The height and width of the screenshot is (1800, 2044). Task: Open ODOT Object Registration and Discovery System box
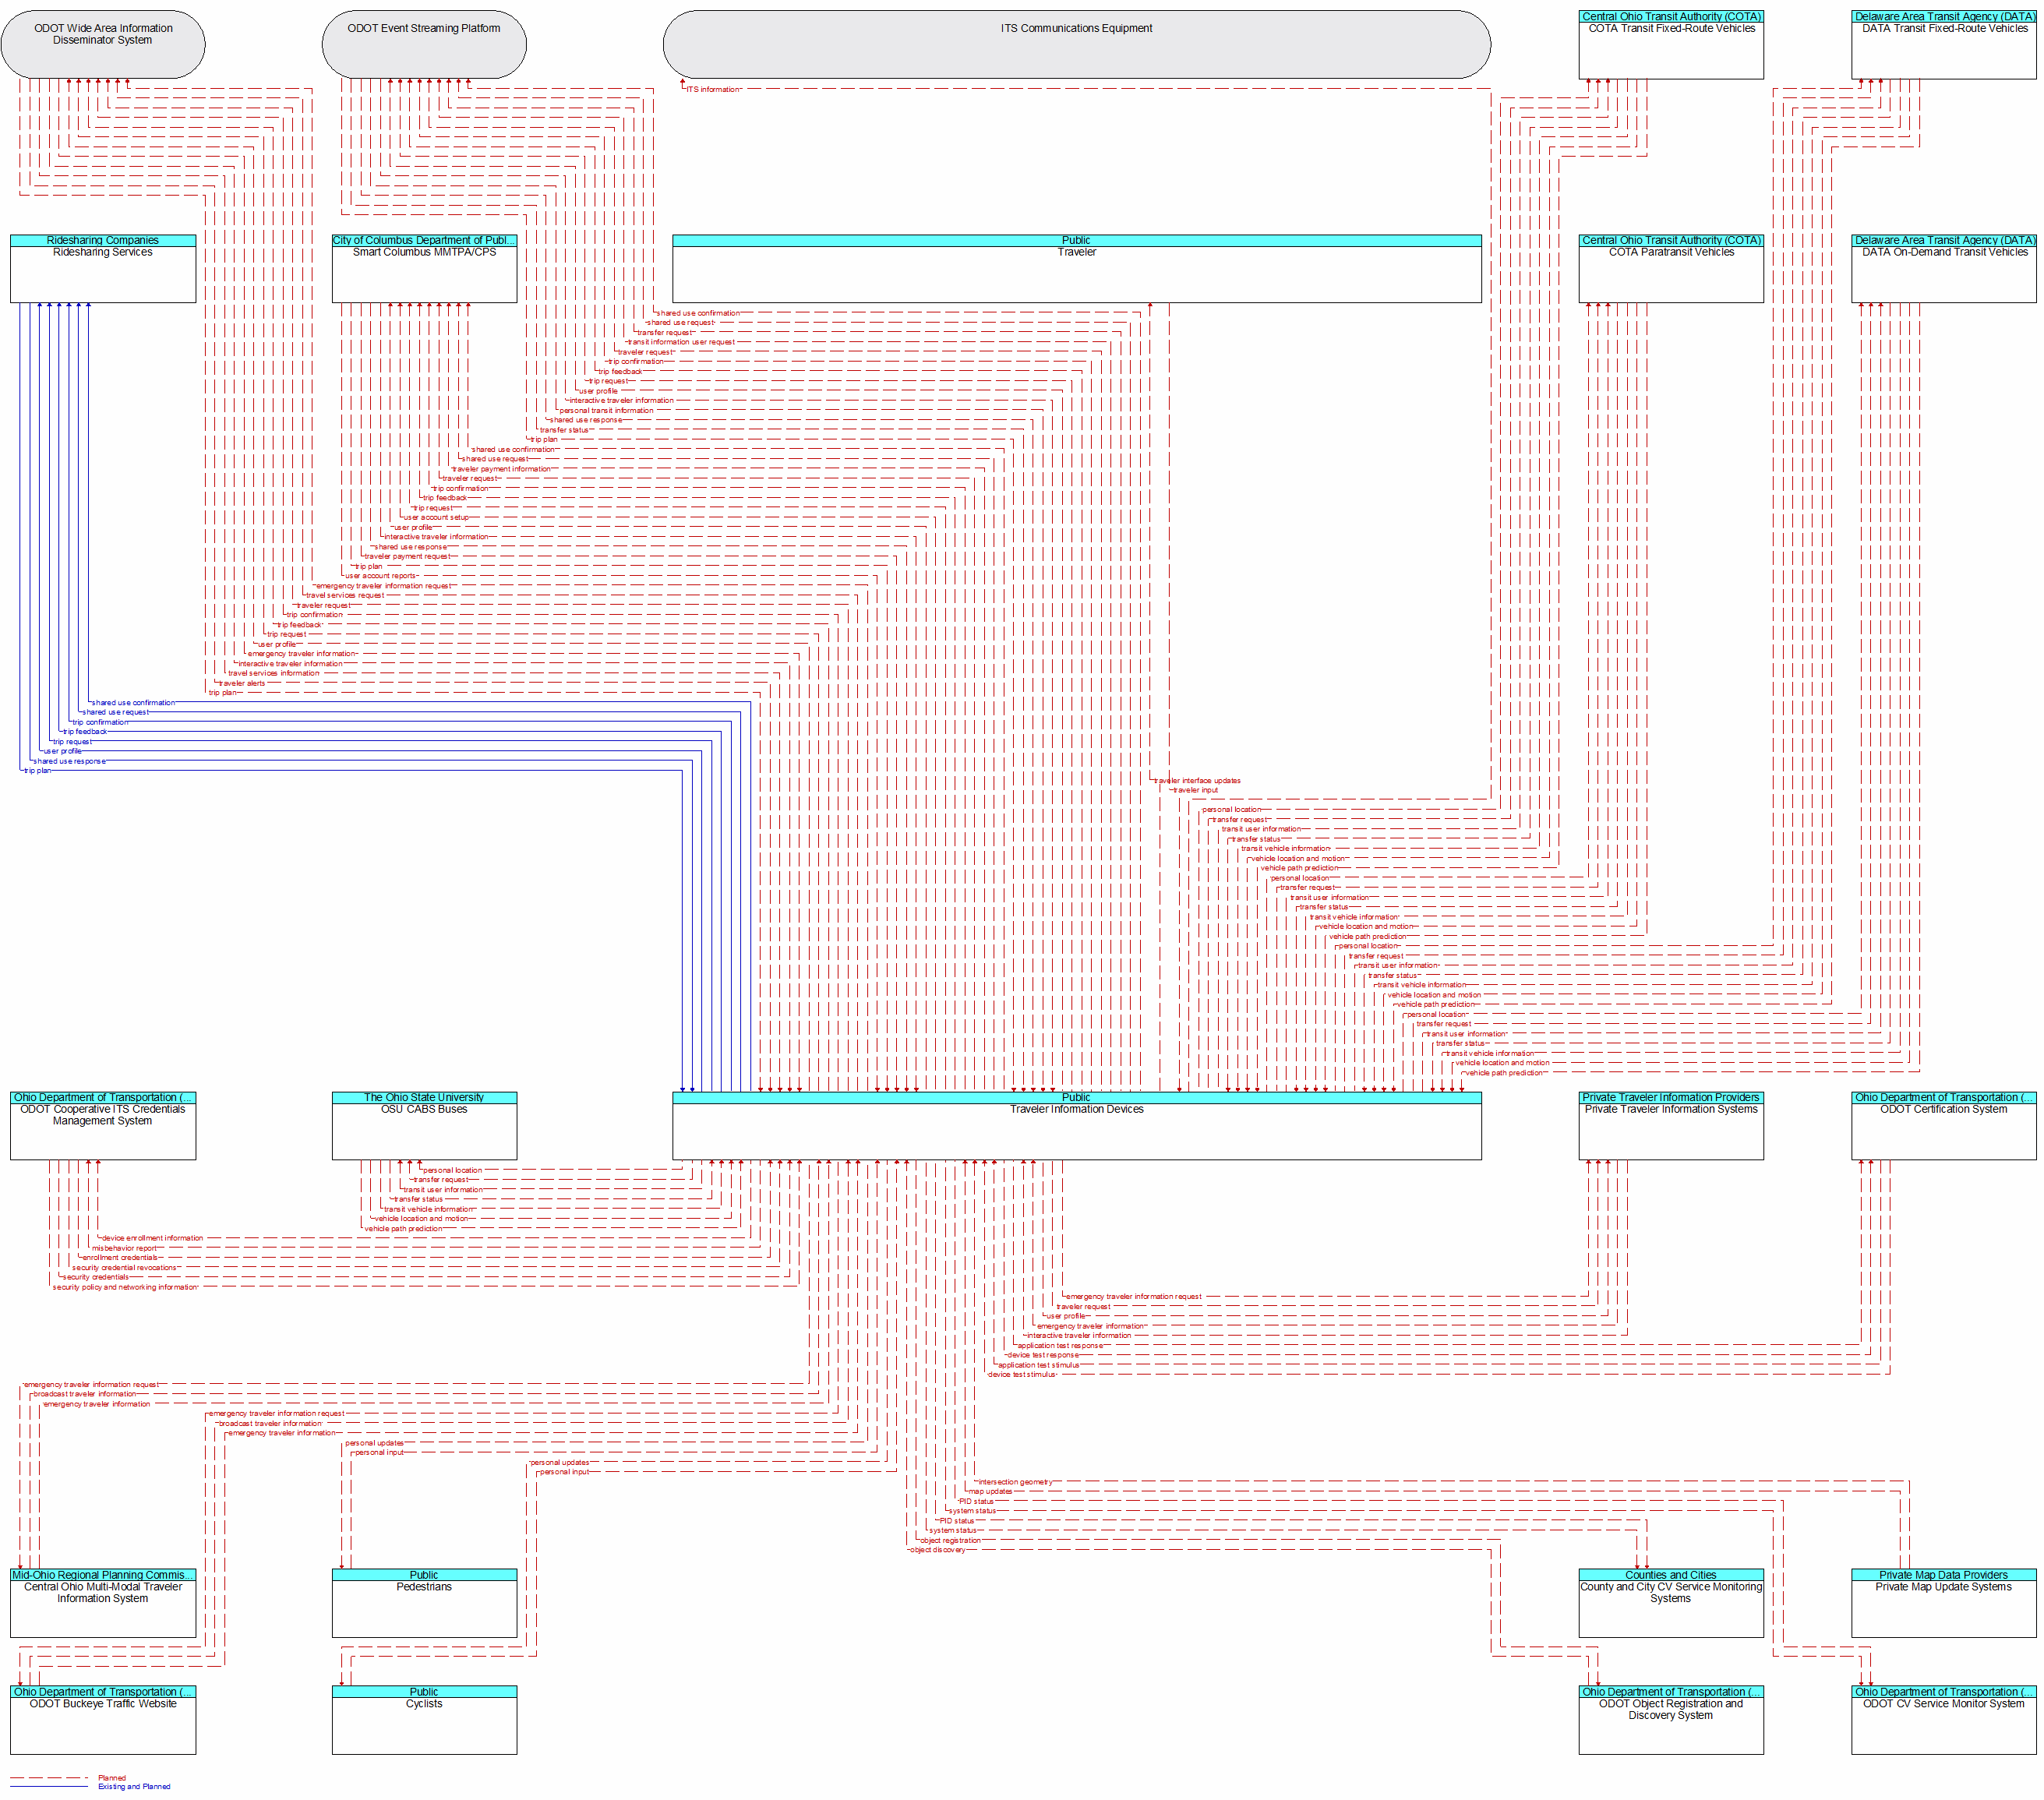click(x=1670, y=1720)
